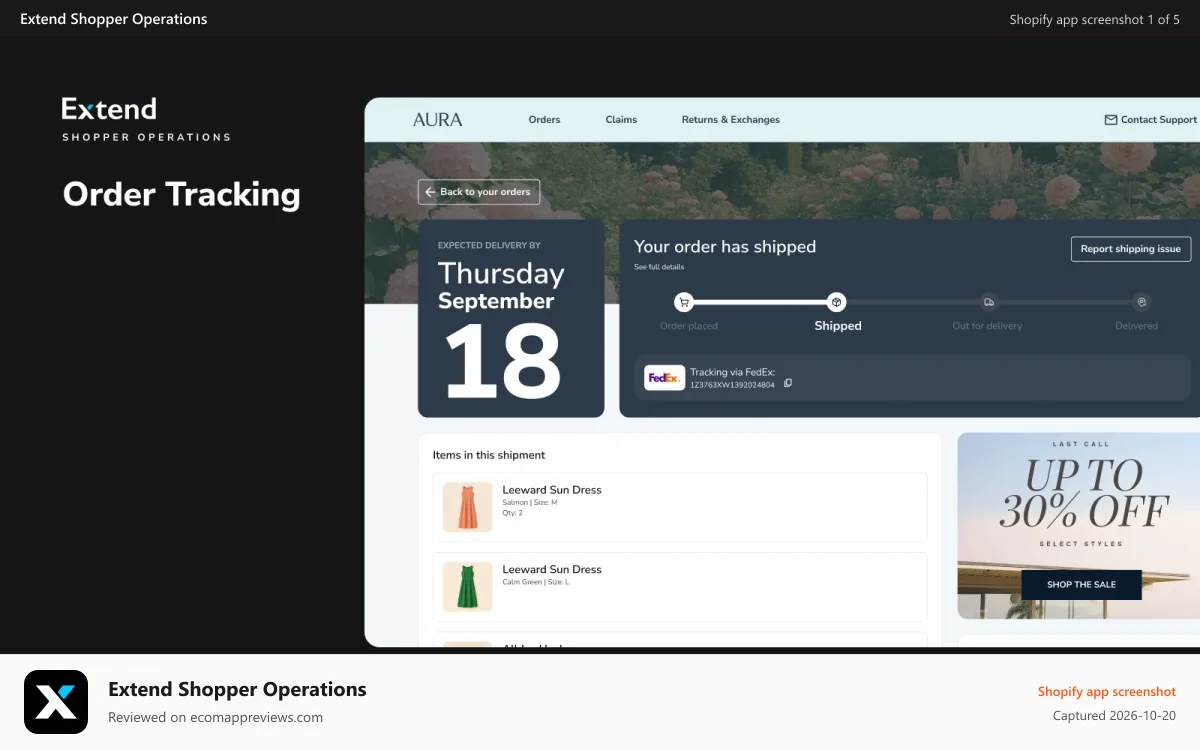Click the Qty: 2 text
This screenshot has height=750, width=1200.
click(512, 513)
